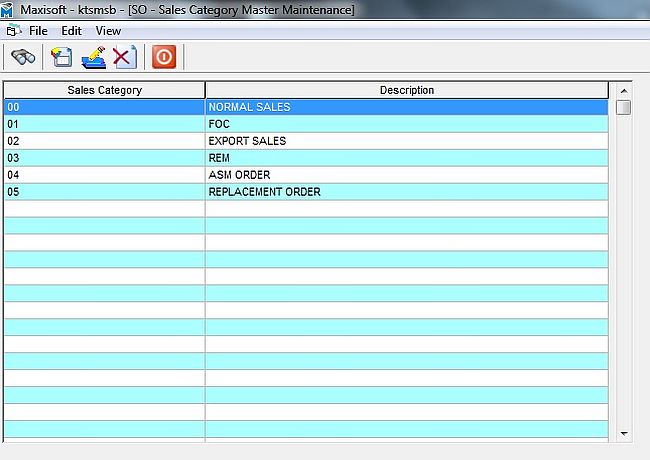This screenshot has height=460, width=650.
Task: Click the scrollbar down arrow
Action: click(624, 433)
